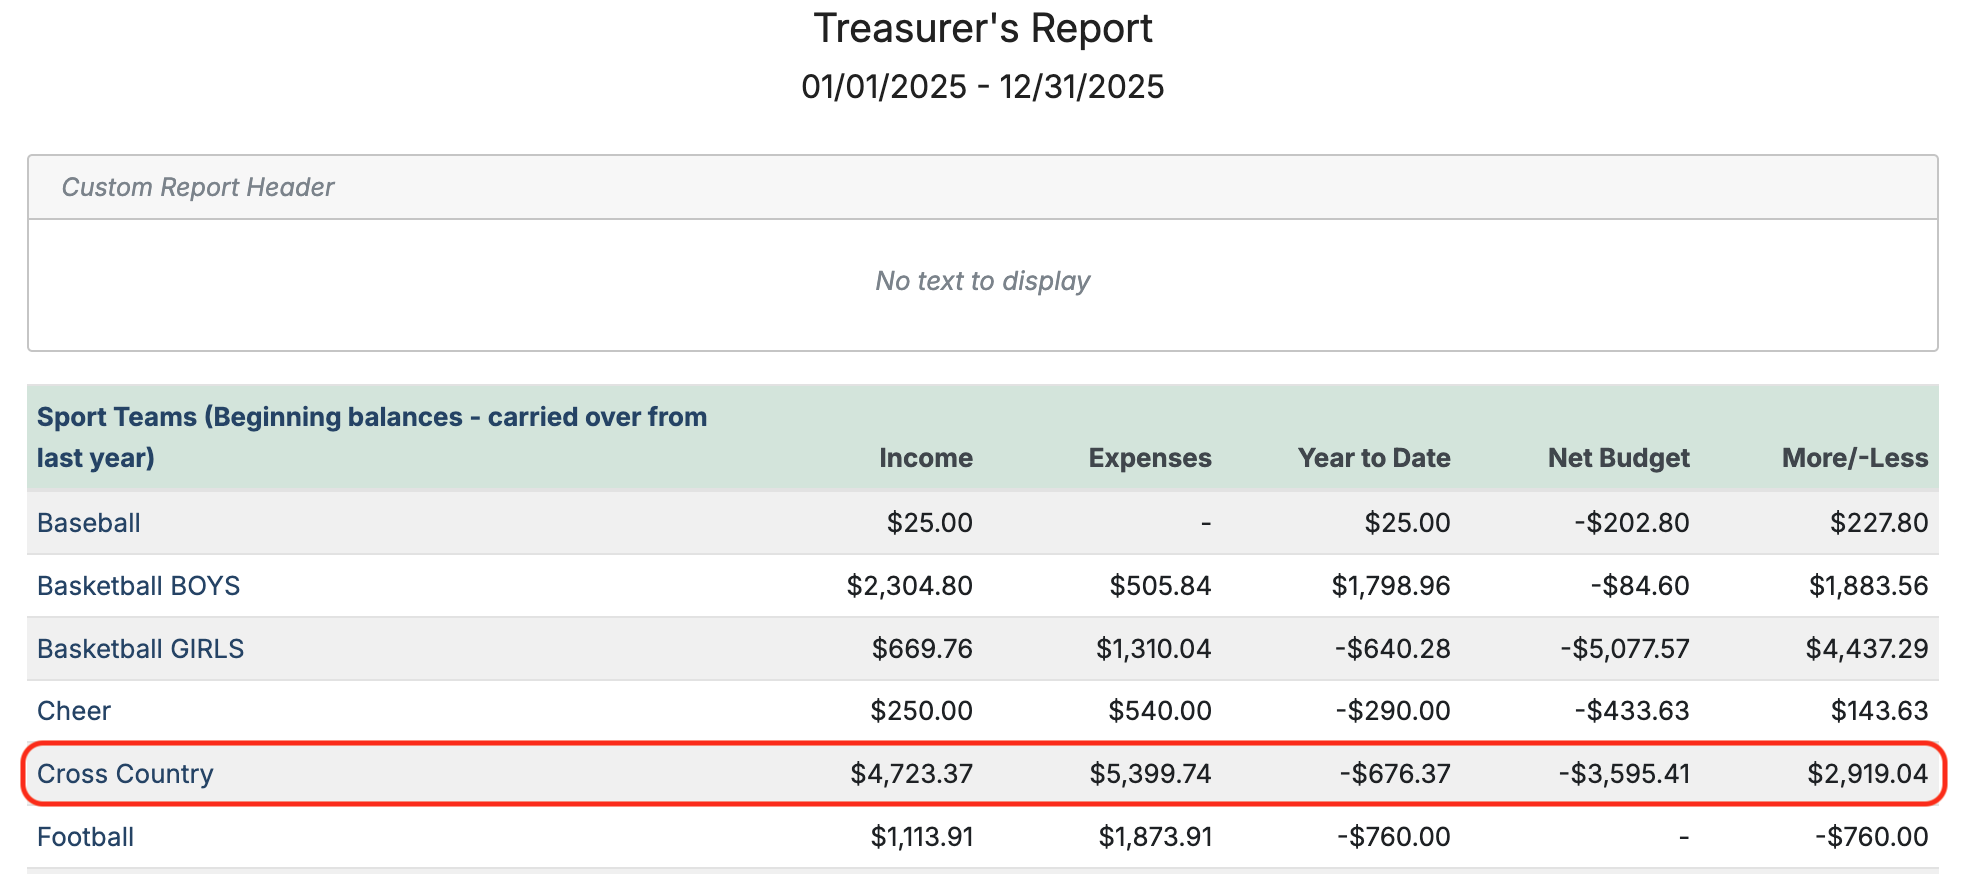Image resolution: width=1970 pixels, height=874 pixels.
Task: Open the Basketball GIRLS link
Action: click(141, 649)
